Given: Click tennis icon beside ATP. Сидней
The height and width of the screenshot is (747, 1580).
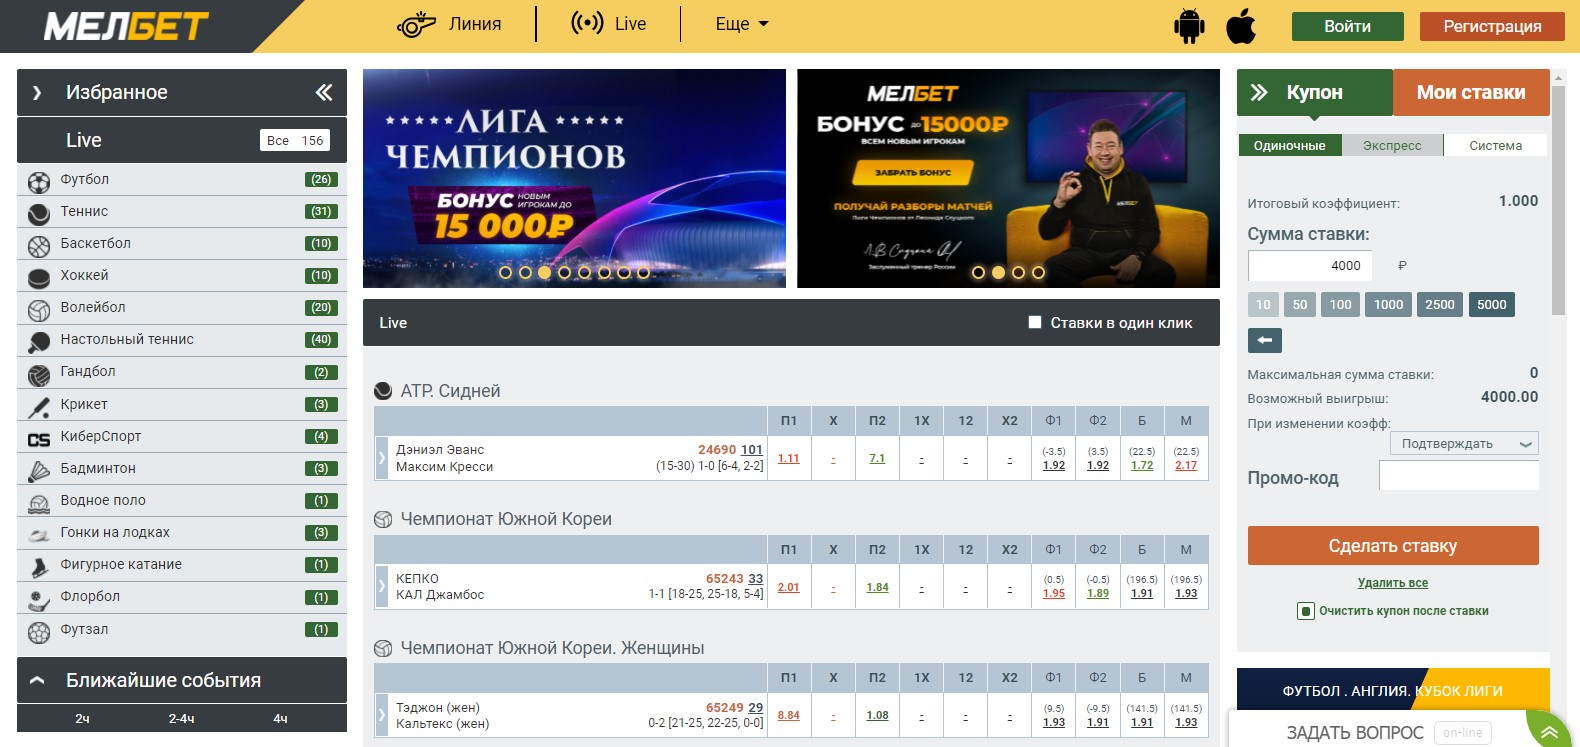Looking at the screenshot, I should 383,391.
